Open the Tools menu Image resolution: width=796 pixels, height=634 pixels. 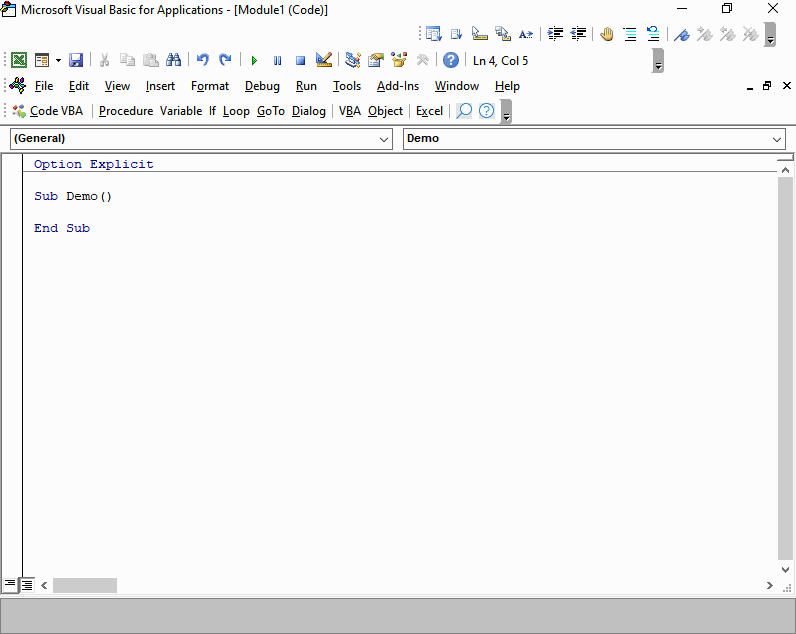(347, 86)
